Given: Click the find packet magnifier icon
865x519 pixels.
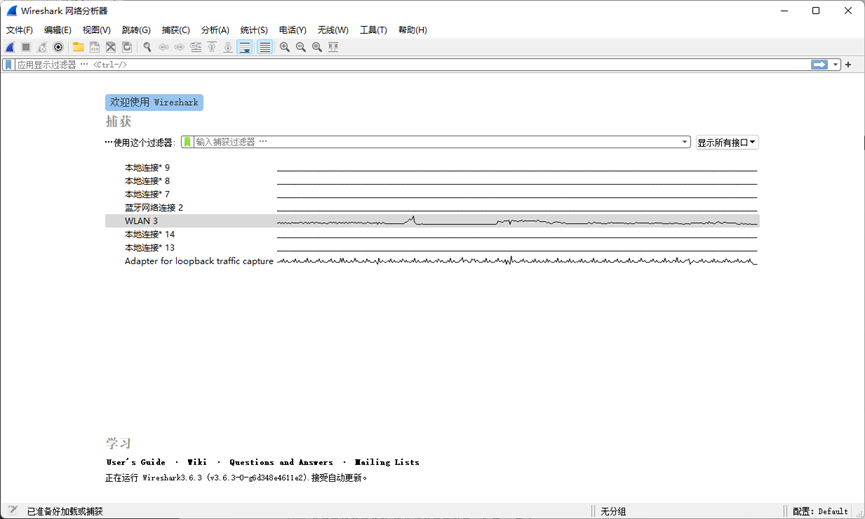Looking at the screenshot, I should (147, 47).
